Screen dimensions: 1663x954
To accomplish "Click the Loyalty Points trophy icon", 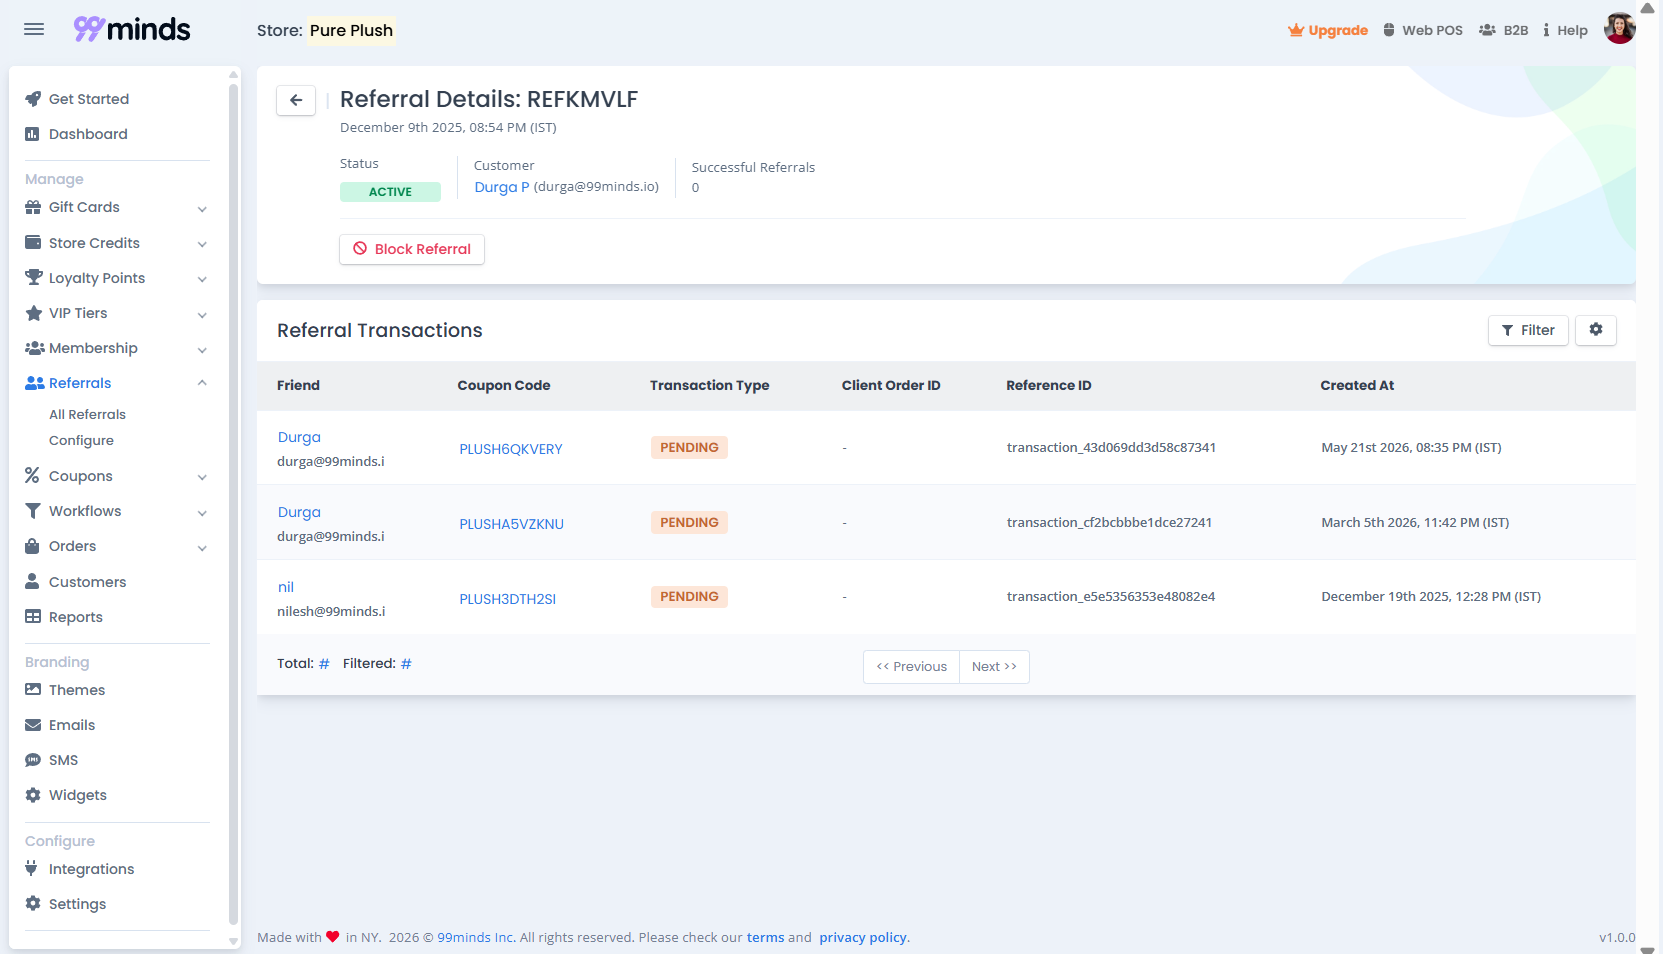I will [33, 278].
